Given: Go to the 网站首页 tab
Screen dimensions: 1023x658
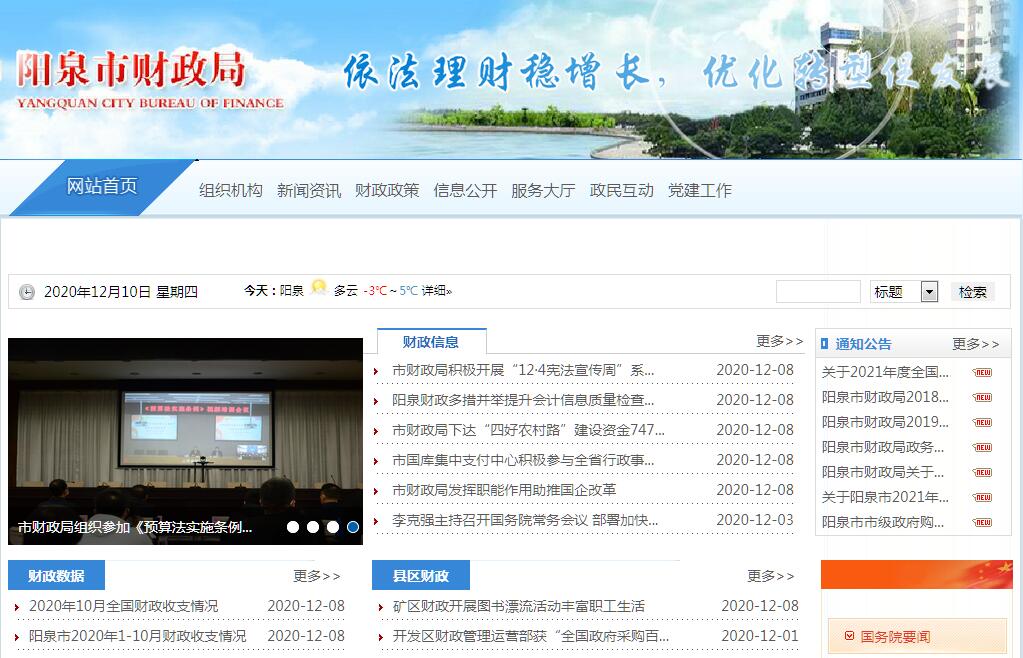Looking at the screenshot, I should [102, 187].
